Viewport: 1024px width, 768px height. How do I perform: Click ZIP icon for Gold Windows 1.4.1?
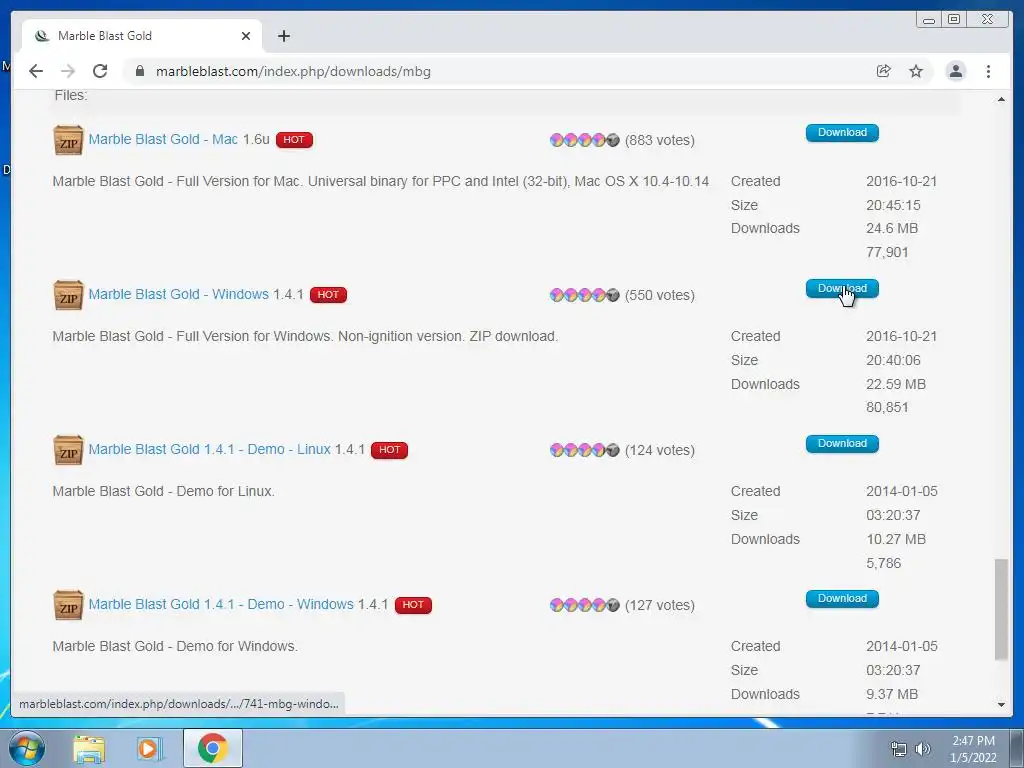(68, 295)
